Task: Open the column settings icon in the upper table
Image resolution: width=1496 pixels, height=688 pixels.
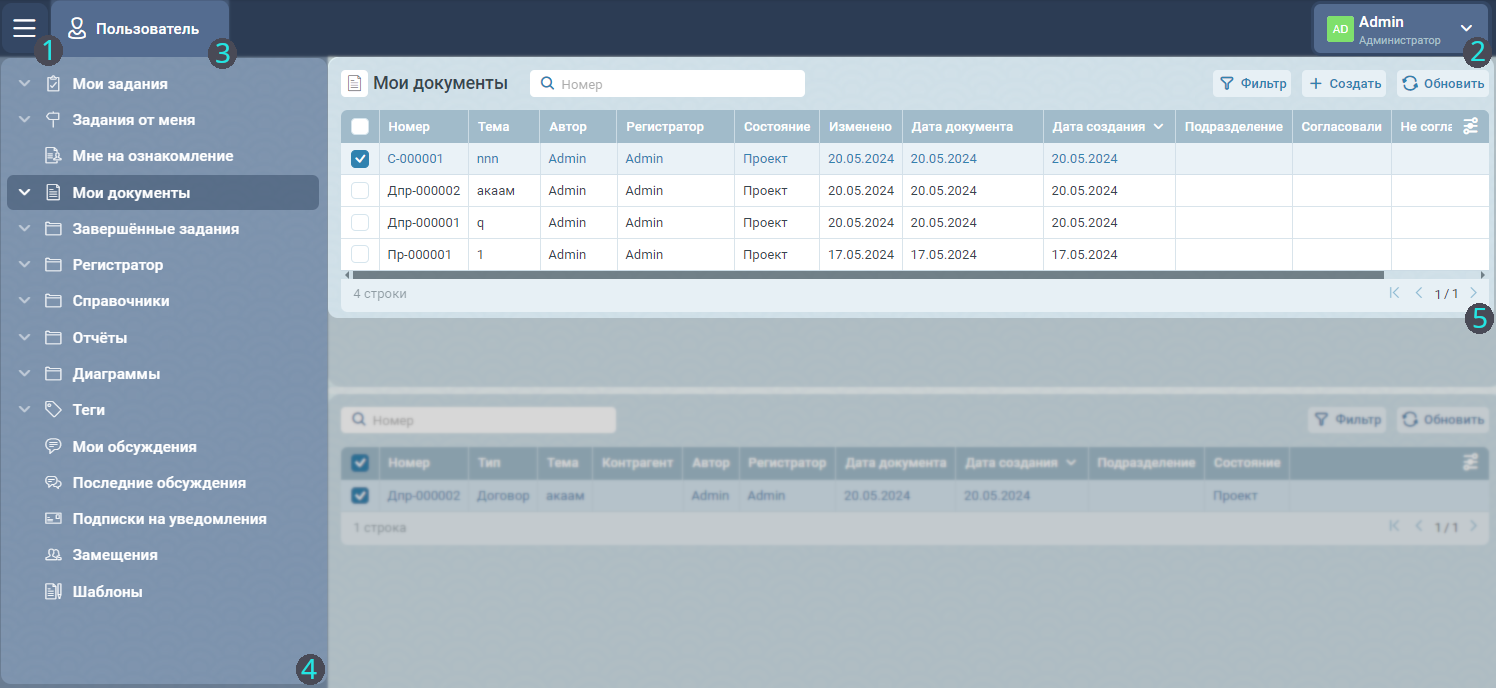Action: 1470,126
